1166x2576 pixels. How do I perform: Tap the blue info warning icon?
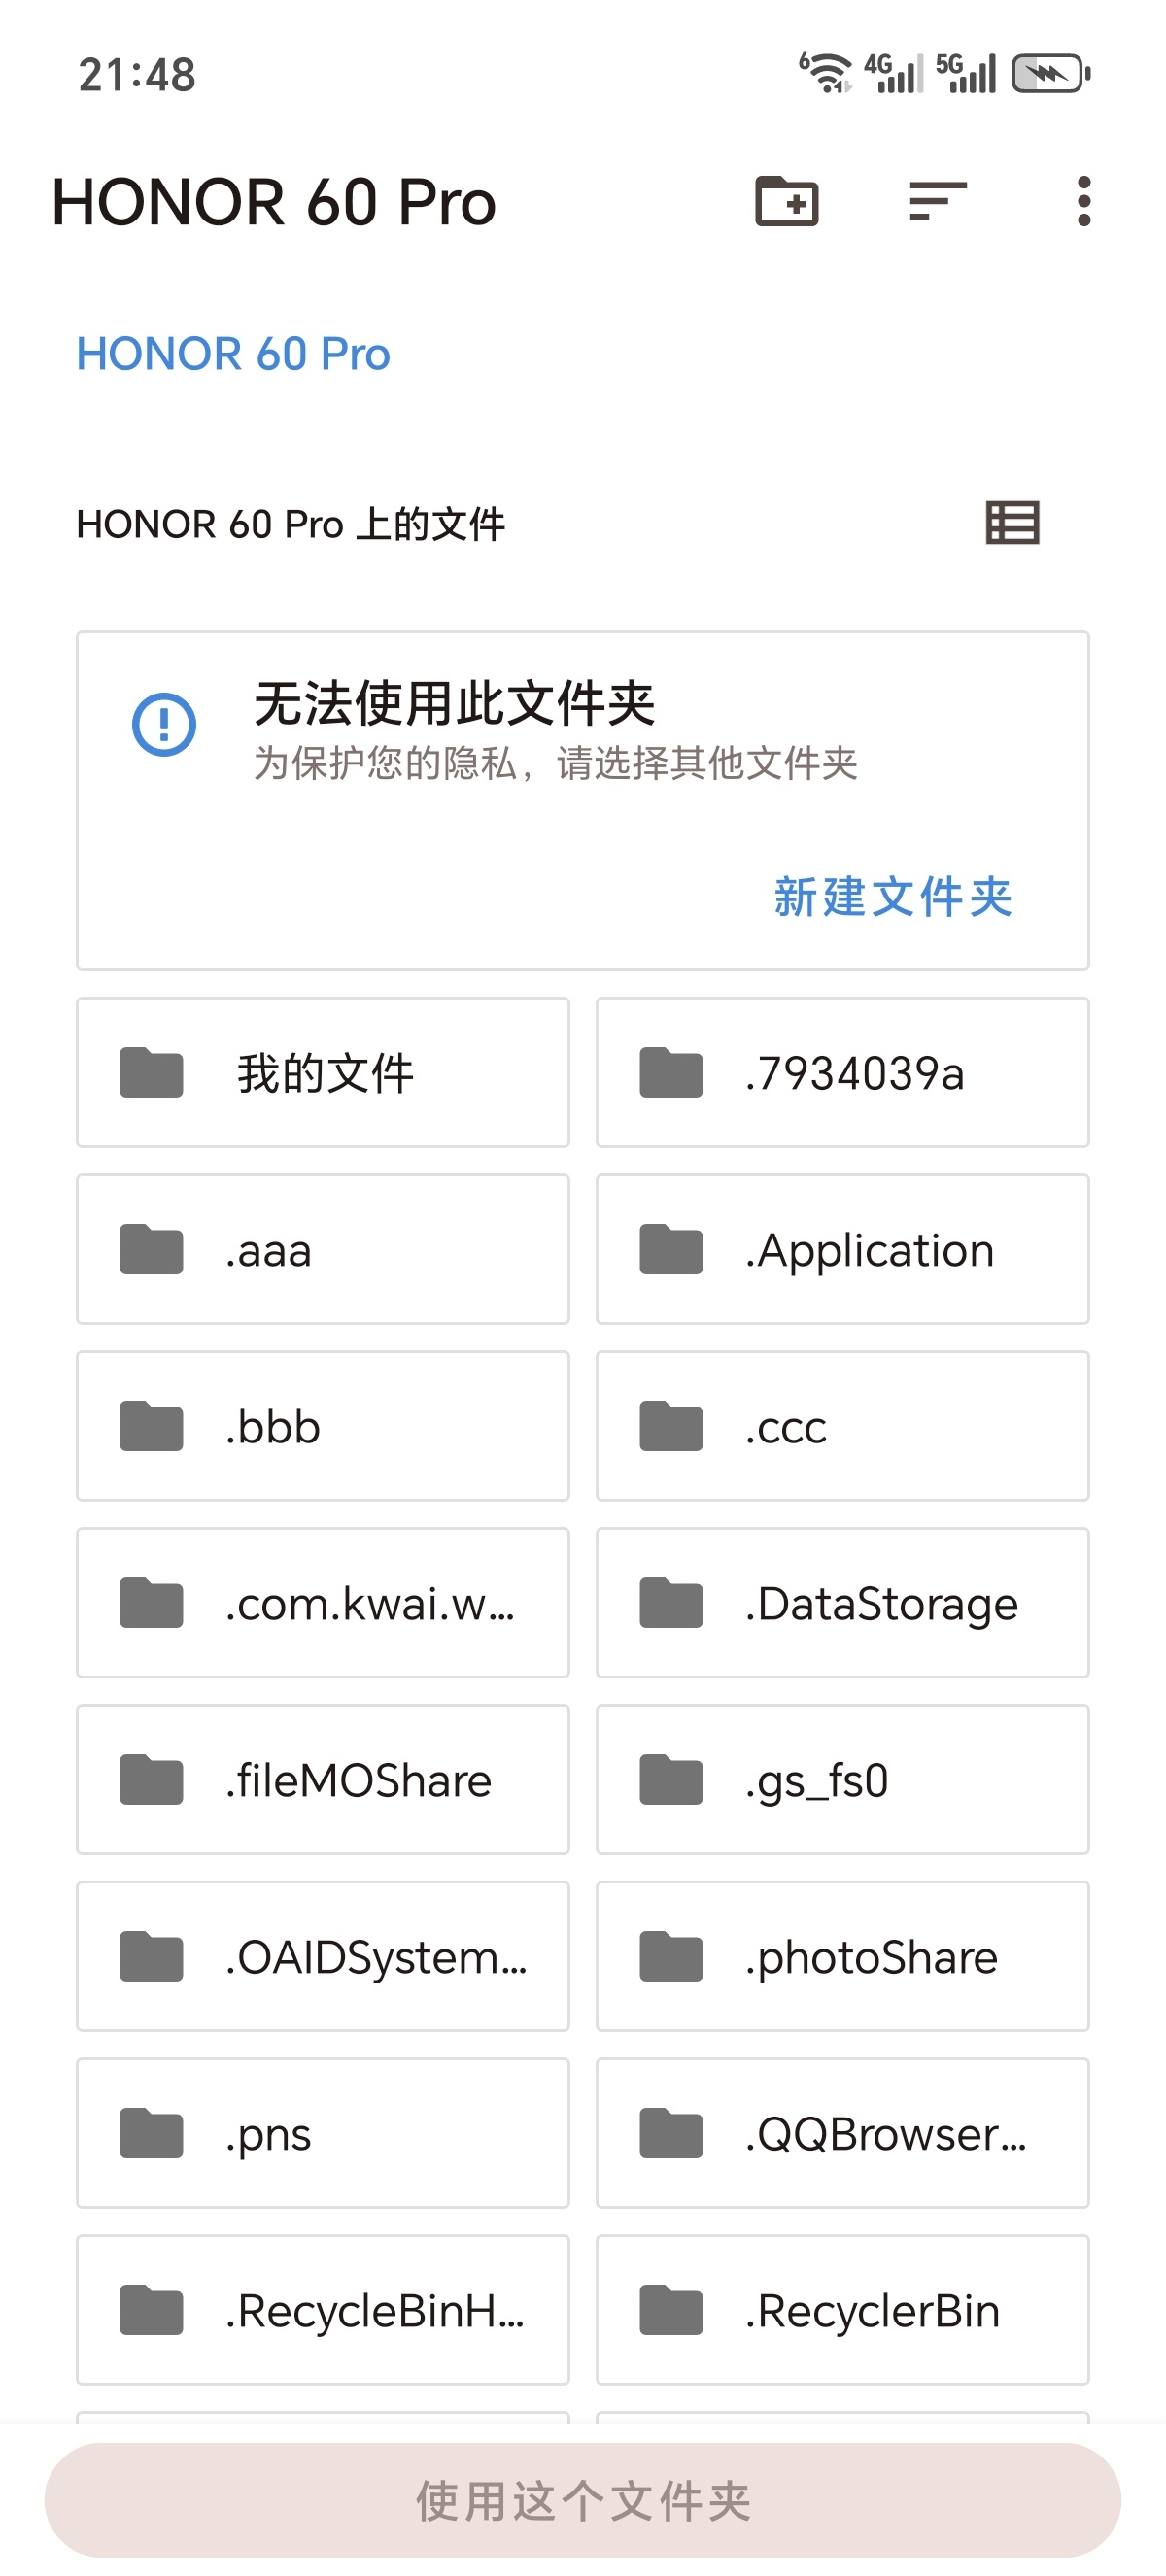(x=164, y=724)
